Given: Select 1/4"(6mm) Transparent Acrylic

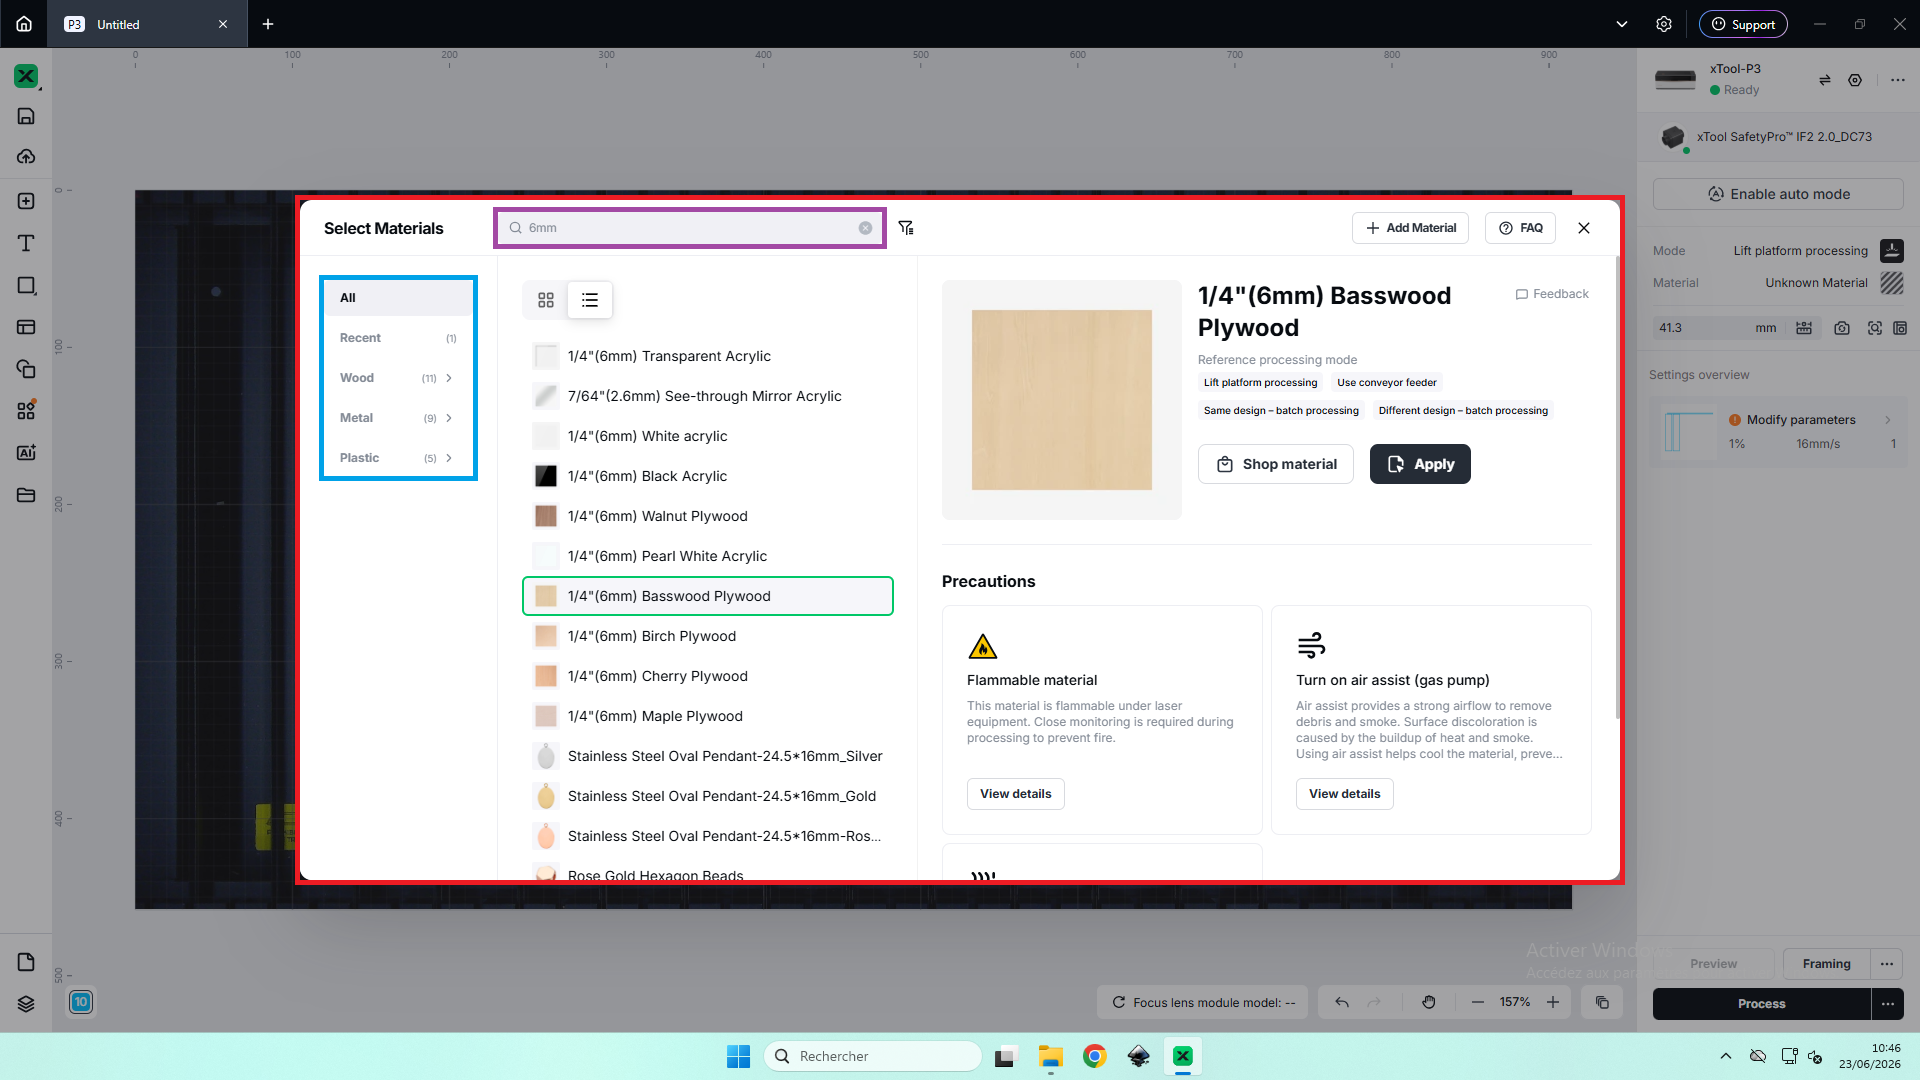Looking at the screenshot, I should coord(708,356).
